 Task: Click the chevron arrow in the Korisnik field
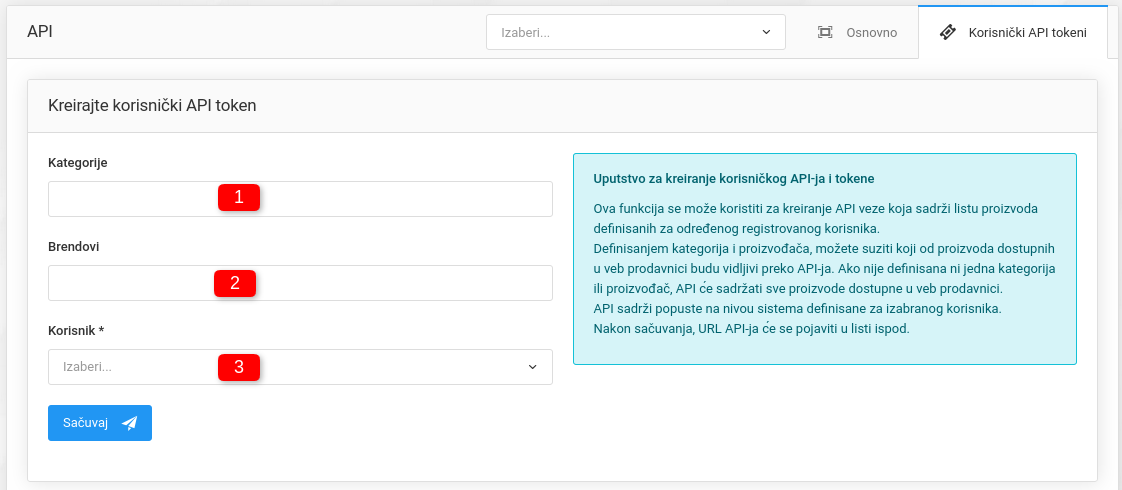(x=532, y=367)
